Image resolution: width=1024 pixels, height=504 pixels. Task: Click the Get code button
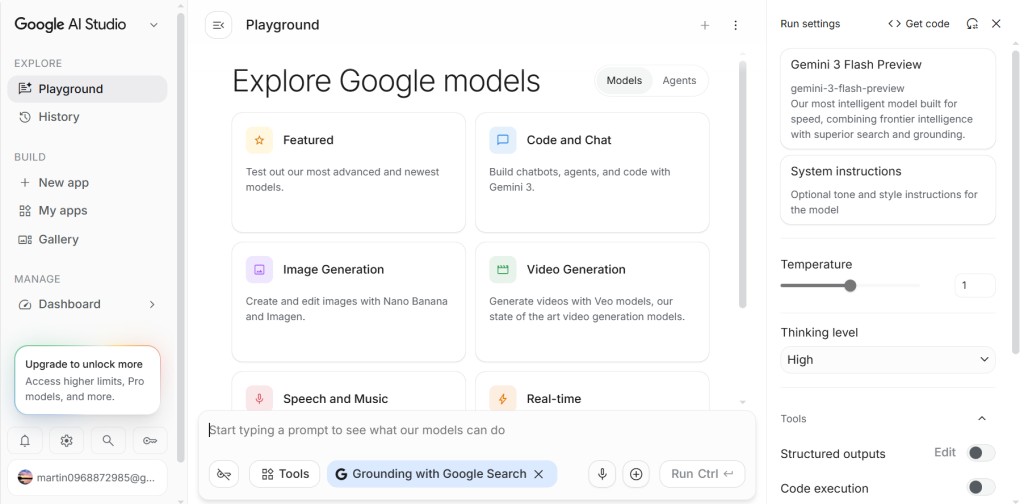918,24
